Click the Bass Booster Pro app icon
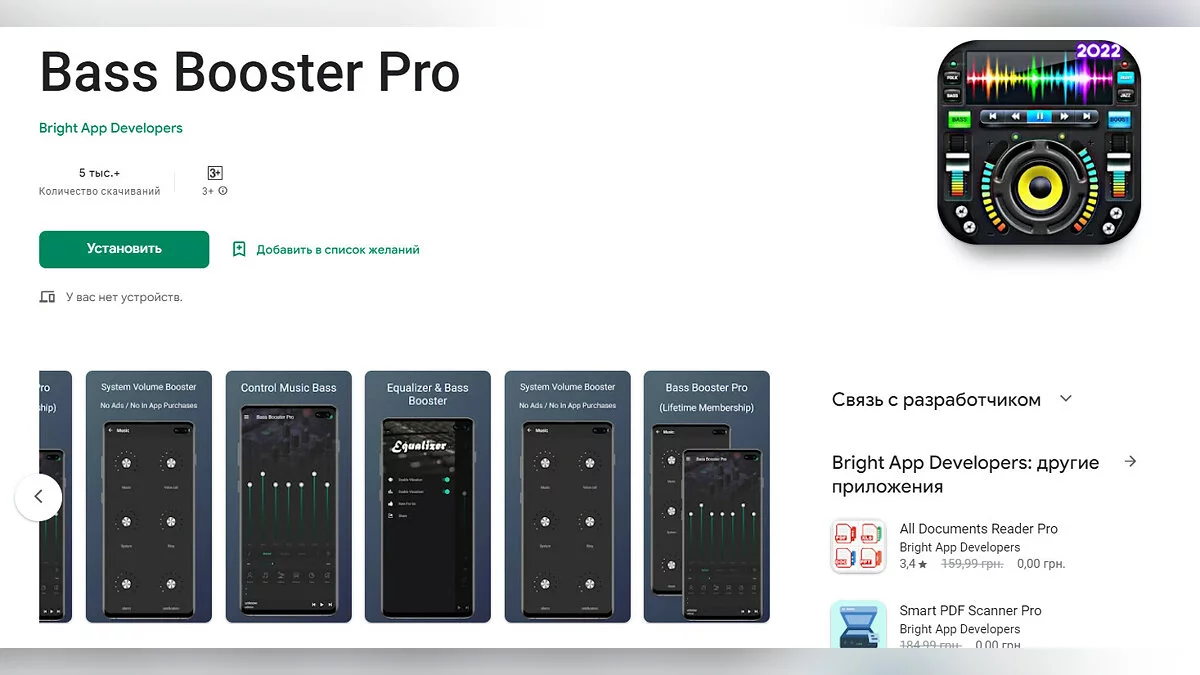Viewport: 1200px width, 675px height. pyautogui.click(x=1038, y=143)
